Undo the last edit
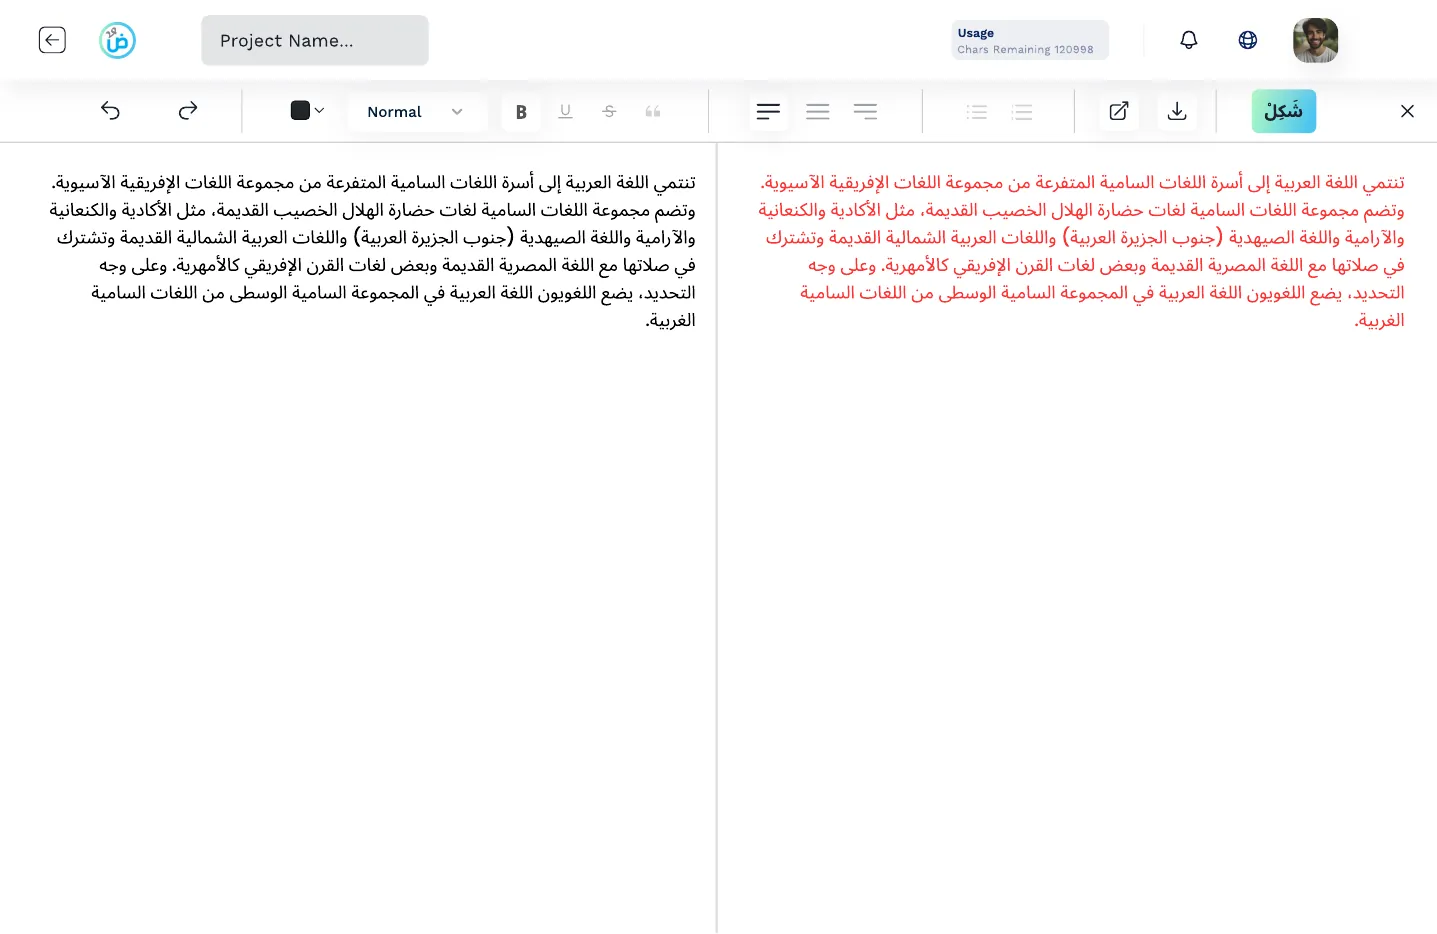This screenshot has height=934, width=1437. (x=110, y=111)
